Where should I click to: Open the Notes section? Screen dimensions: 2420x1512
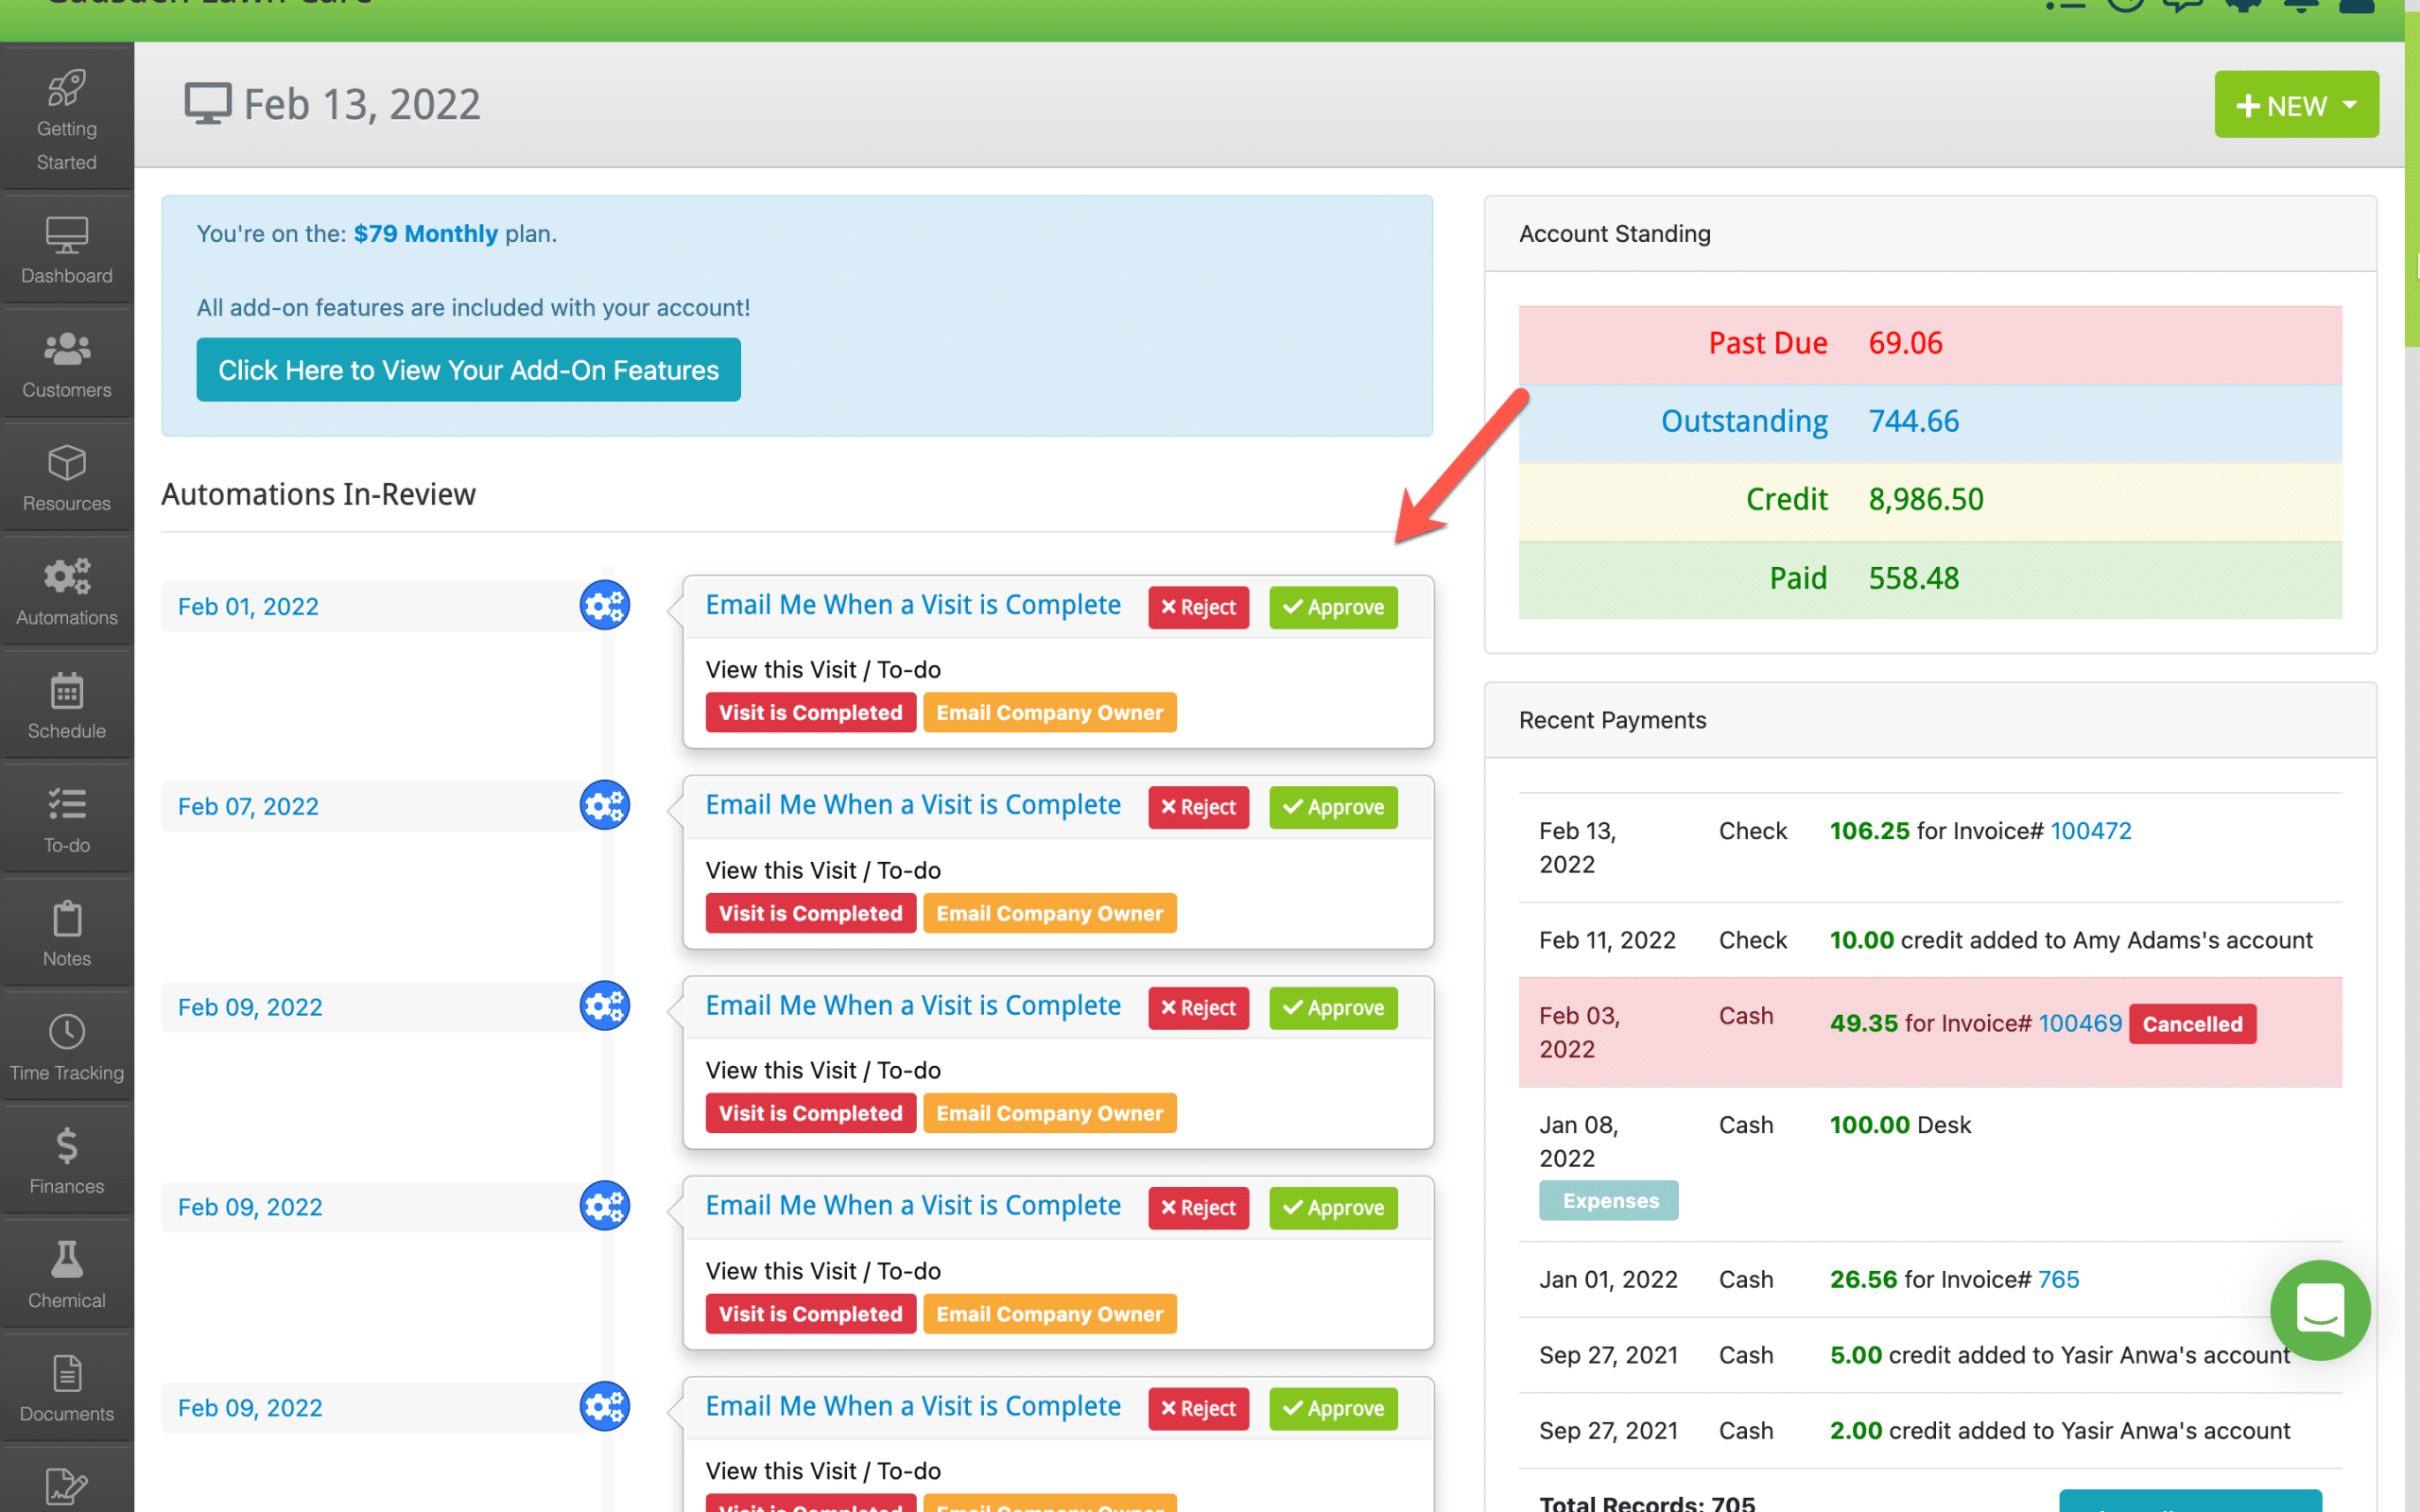[x=66, y=930]
